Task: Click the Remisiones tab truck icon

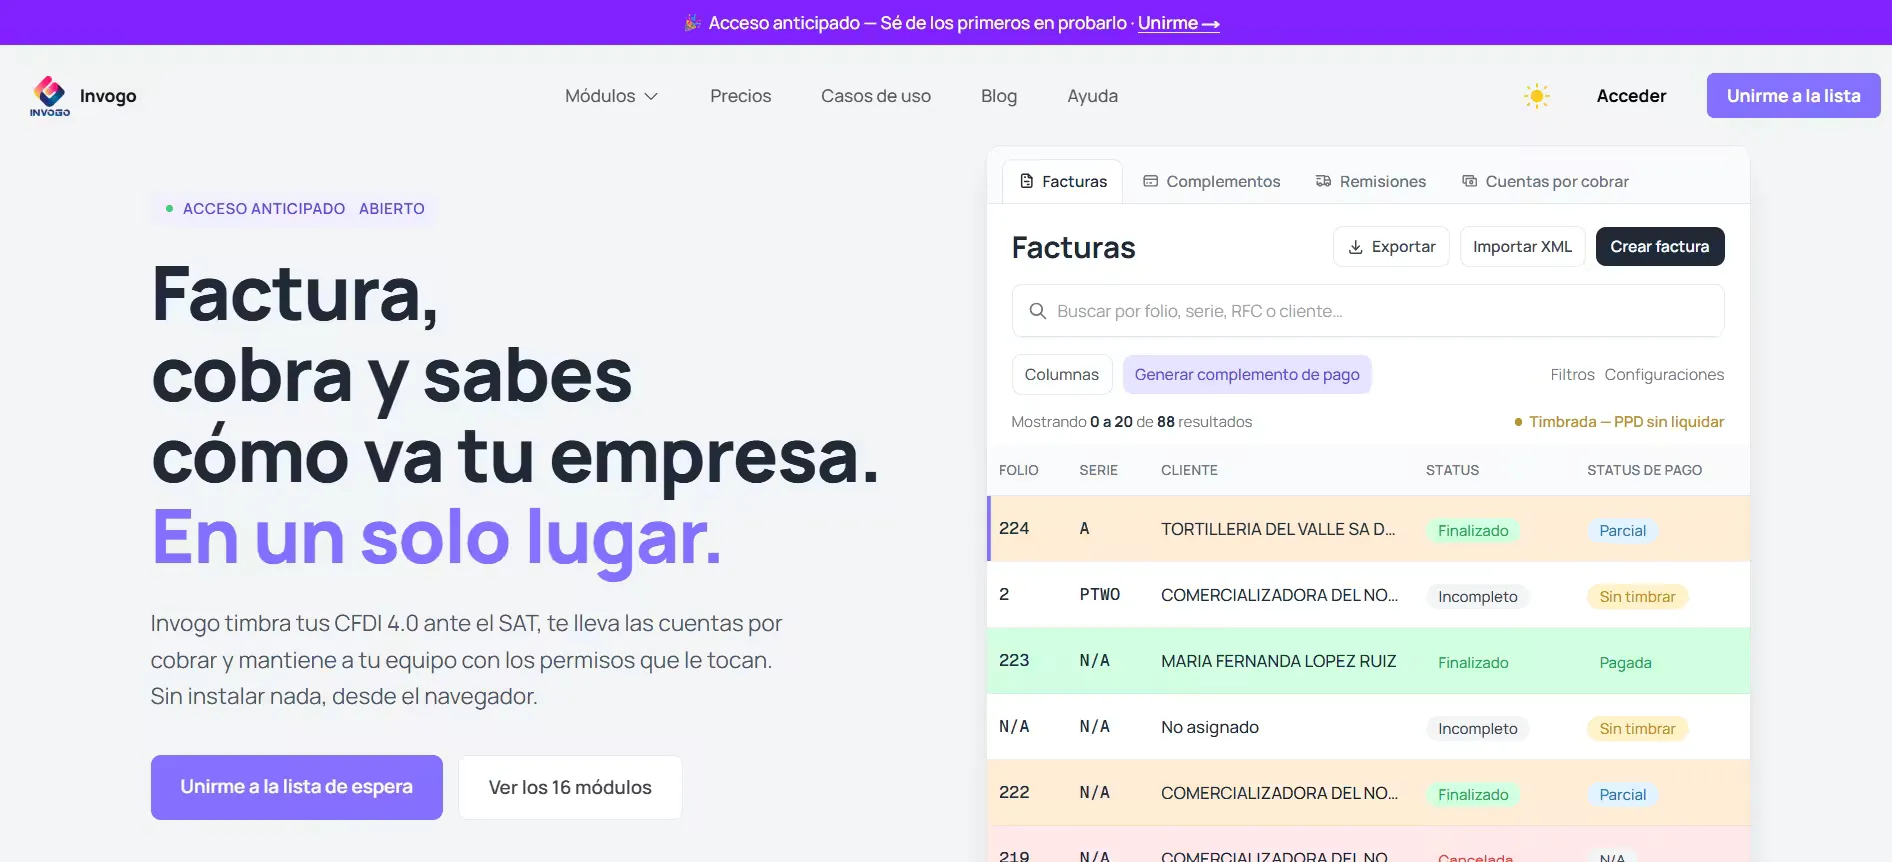Action: pos(1323,181)
